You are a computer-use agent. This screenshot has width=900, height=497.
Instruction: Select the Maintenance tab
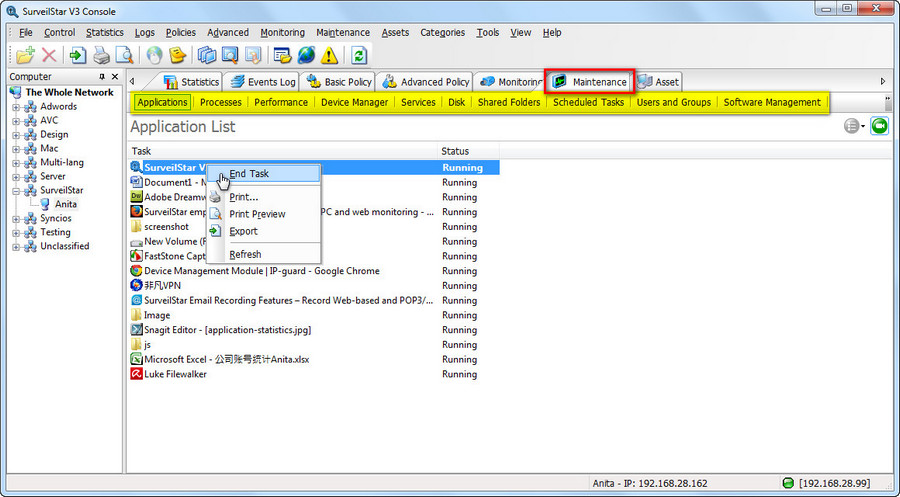pyautogui.click(x=590, y=81)
